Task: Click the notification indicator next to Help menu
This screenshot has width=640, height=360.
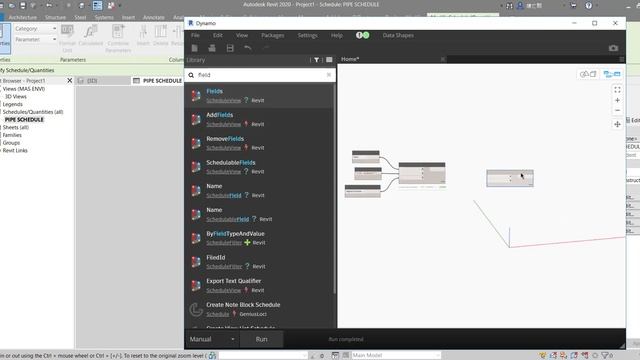Action: coord(362,36)
